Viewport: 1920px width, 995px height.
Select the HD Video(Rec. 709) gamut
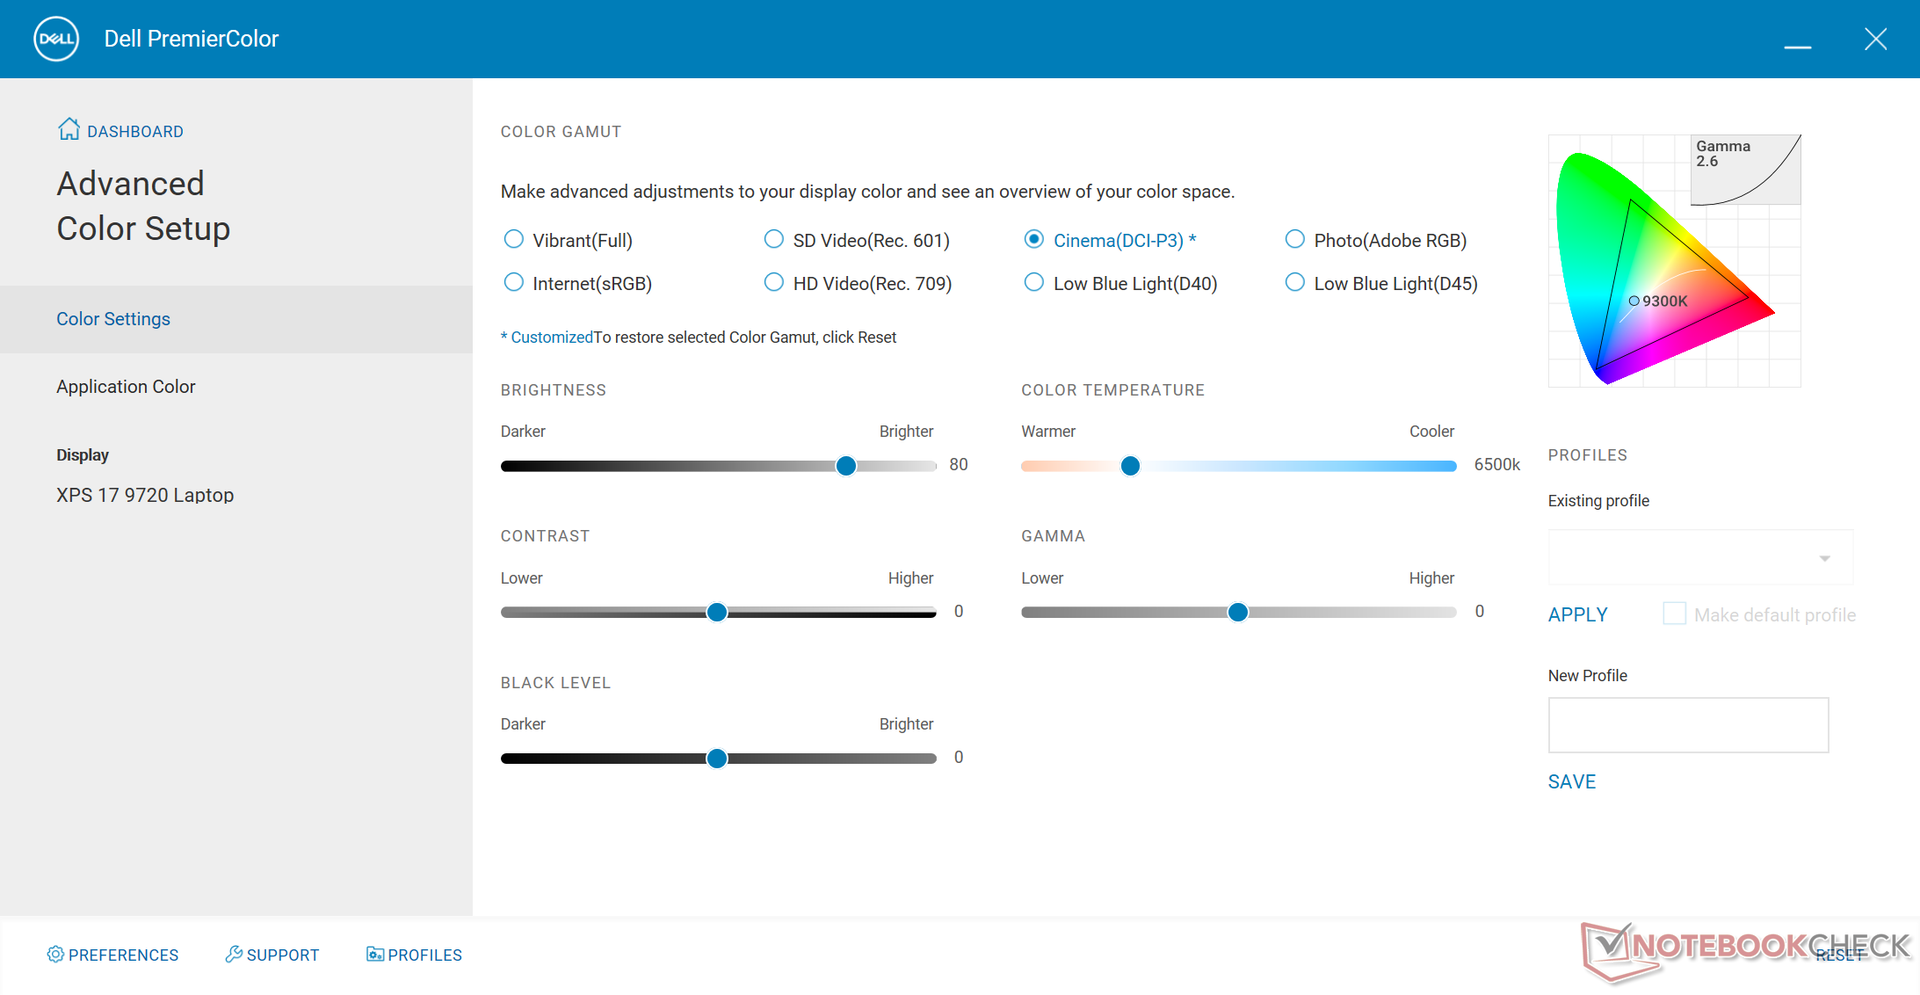(774, 282)
